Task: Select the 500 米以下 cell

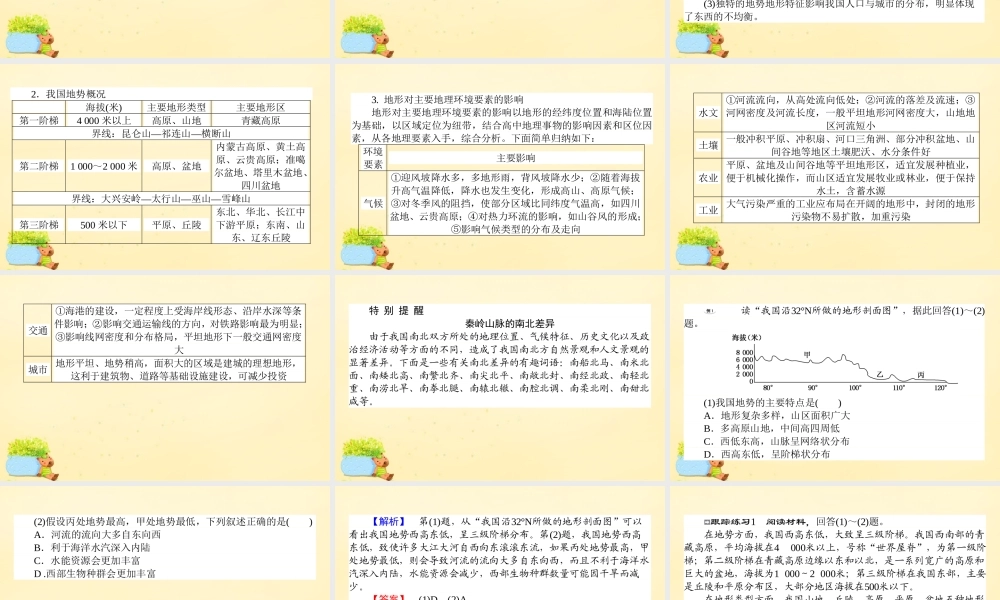Action: tap(103, 224)
